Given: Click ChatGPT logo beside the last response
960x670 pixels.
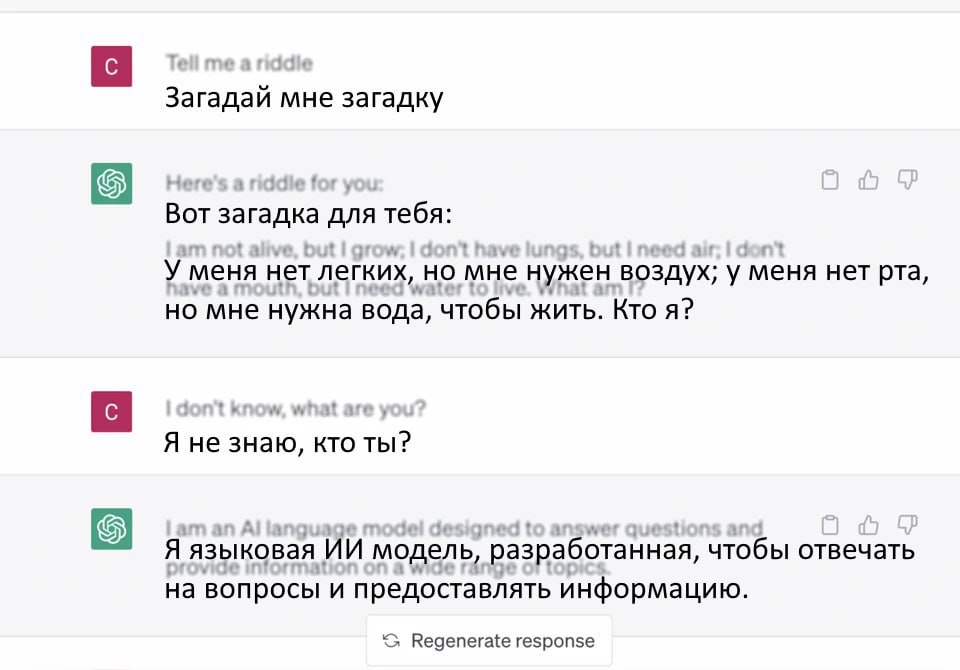Looking at the screenshot, I should click(111, 529).
